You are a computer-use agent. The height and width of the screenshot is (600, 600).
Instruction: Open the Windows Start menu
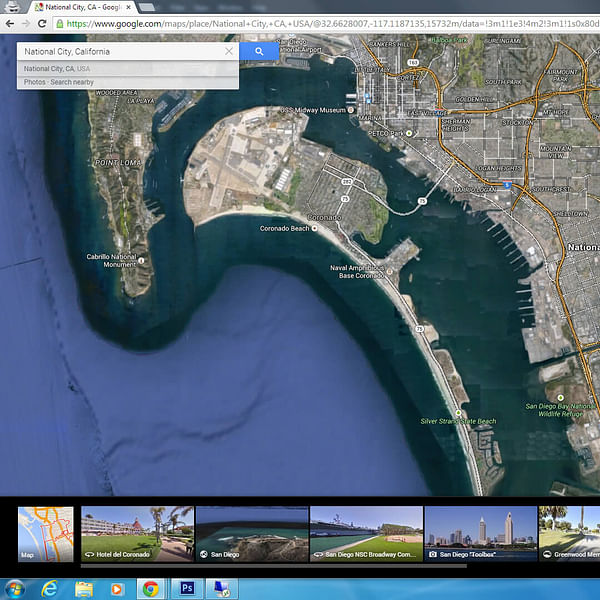(14, 589)
